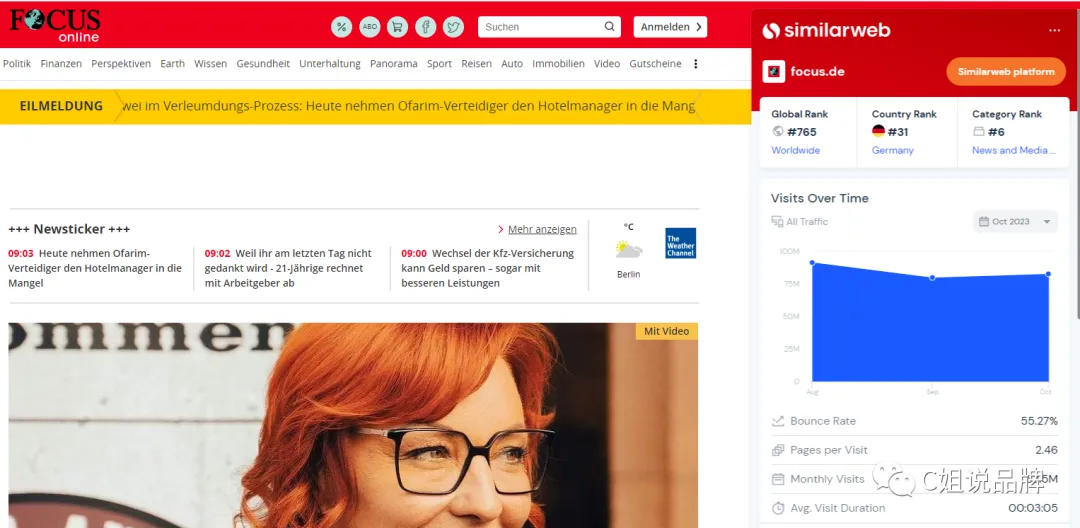This screenshot has width=1080, height=528.
Task: Click the Twitter bird icon
Action: click(453, 27)
